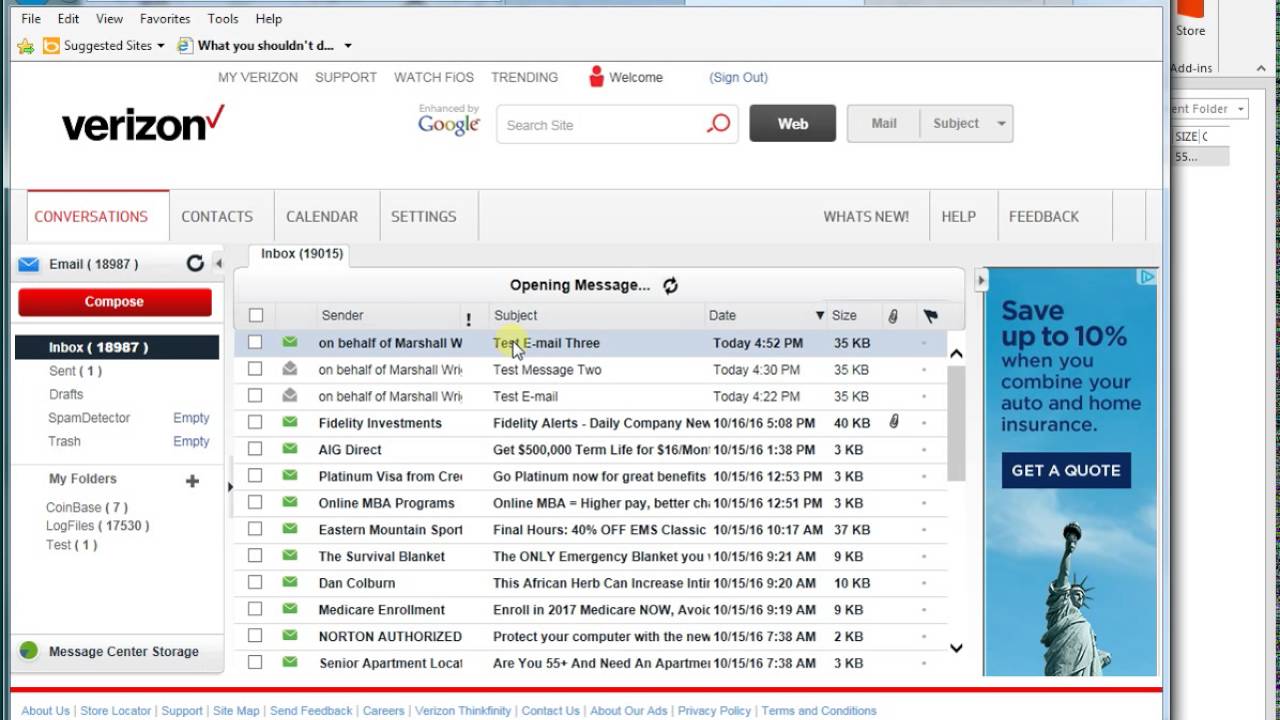The width and height of the screenshot is (1280, 720).
Task: Empty the SpamDetector folder
Action: [x=191, y=418]
